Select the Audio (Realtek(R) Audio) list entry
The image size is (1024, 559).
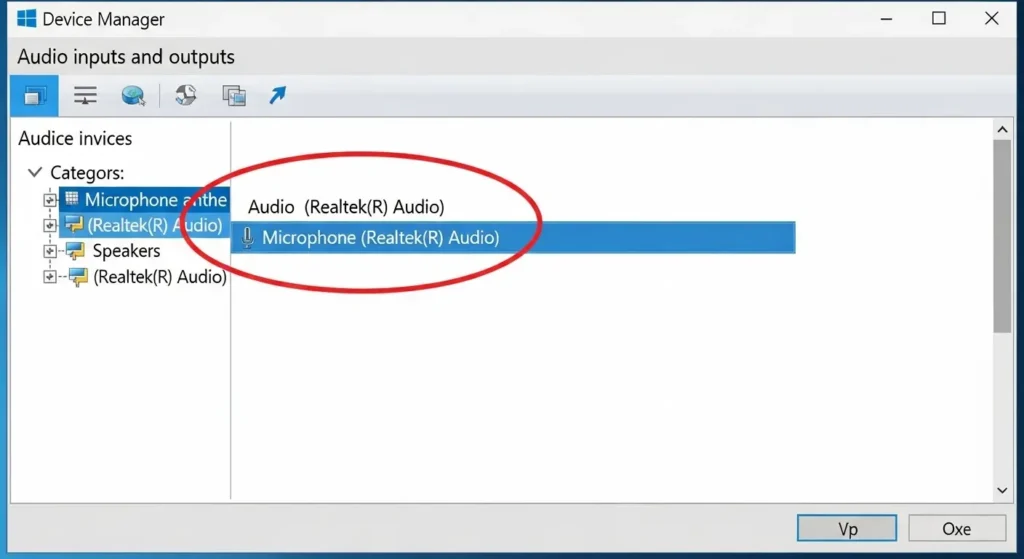coord(346,207)
